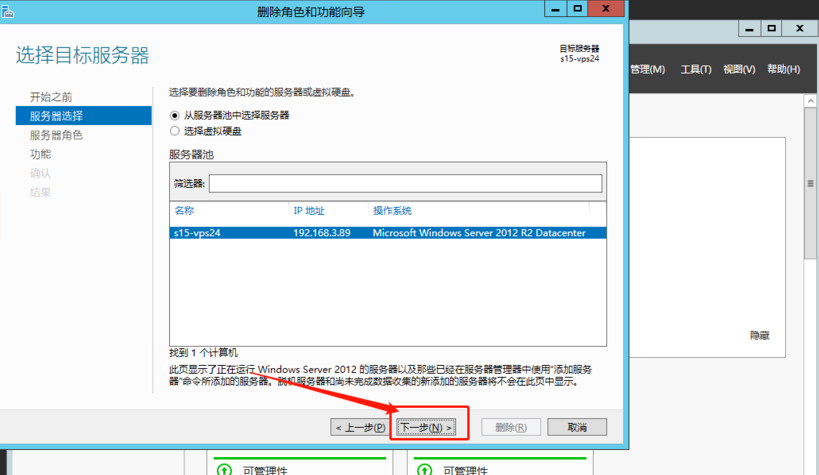
Task: Open 管理(M) menu in Server Manager
Action: pos(647,69)
